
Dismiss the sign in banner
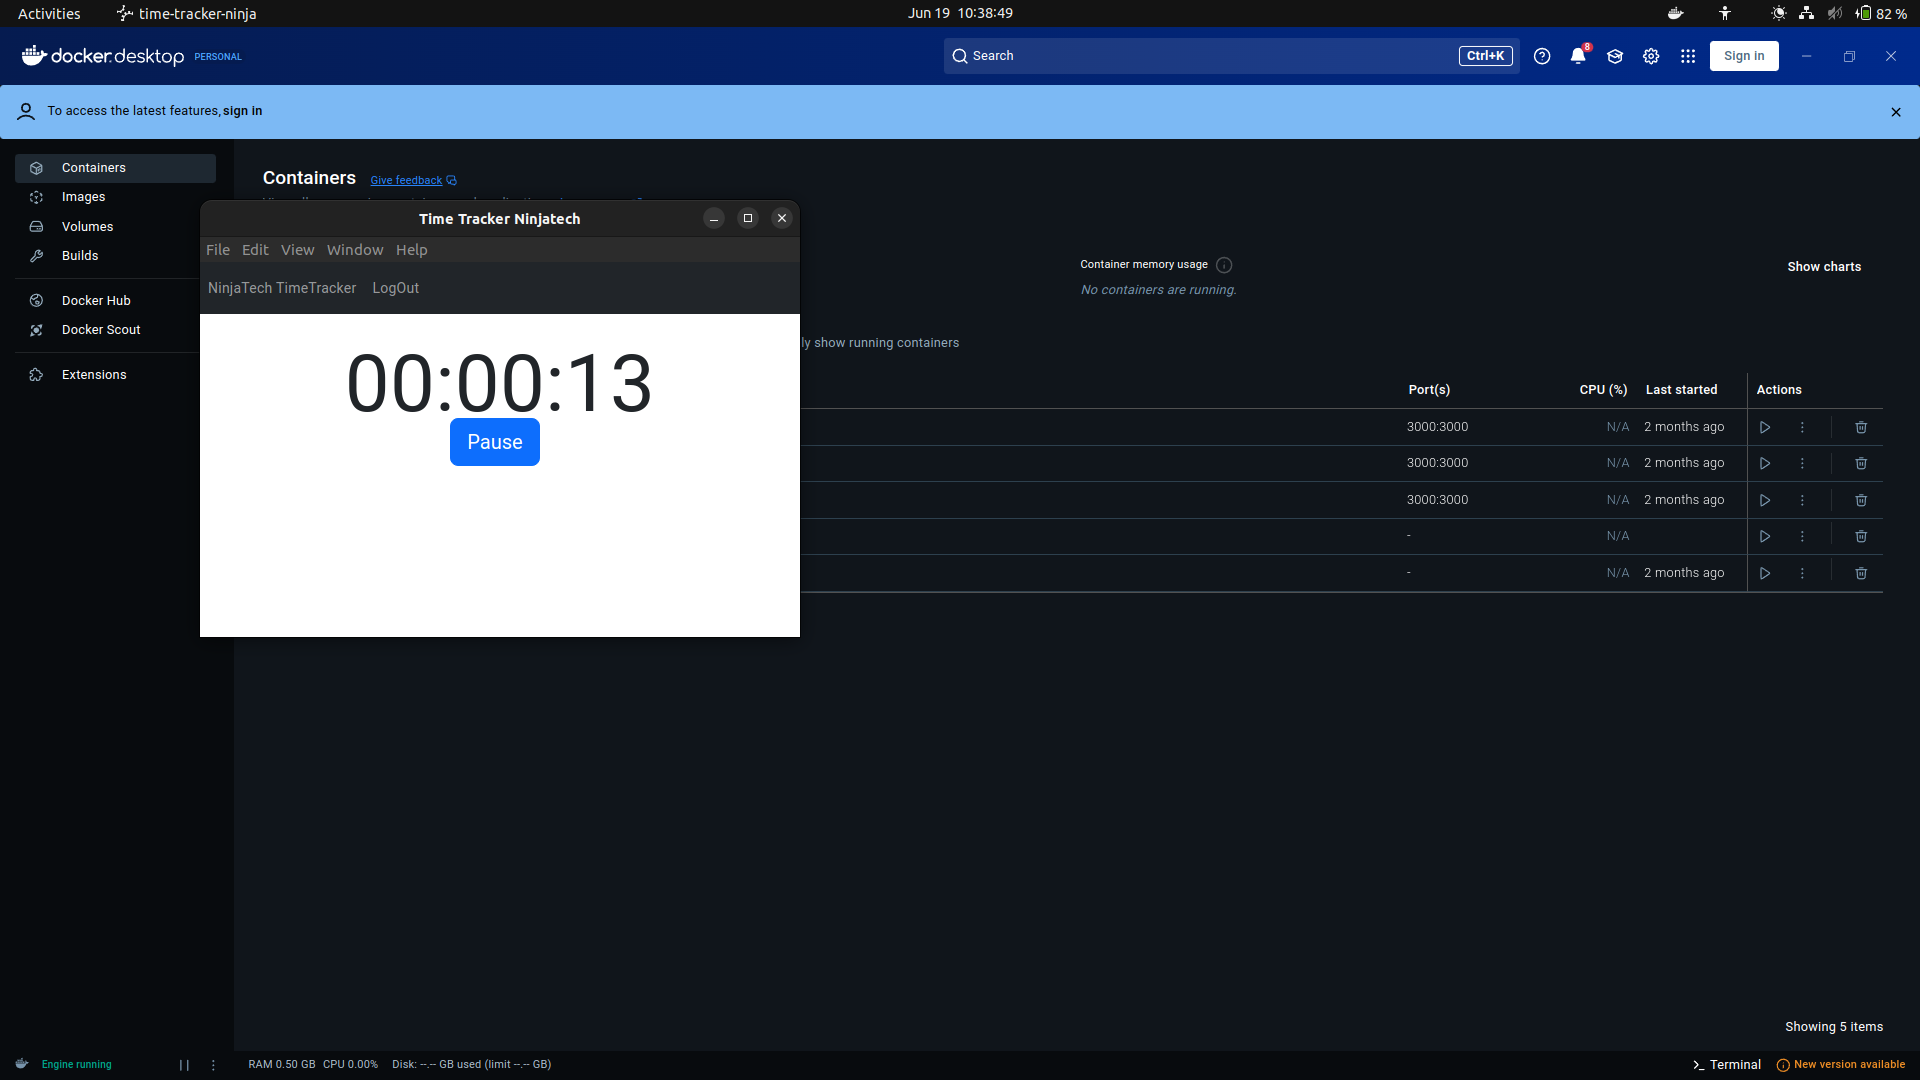click(x=1896, y=112)
